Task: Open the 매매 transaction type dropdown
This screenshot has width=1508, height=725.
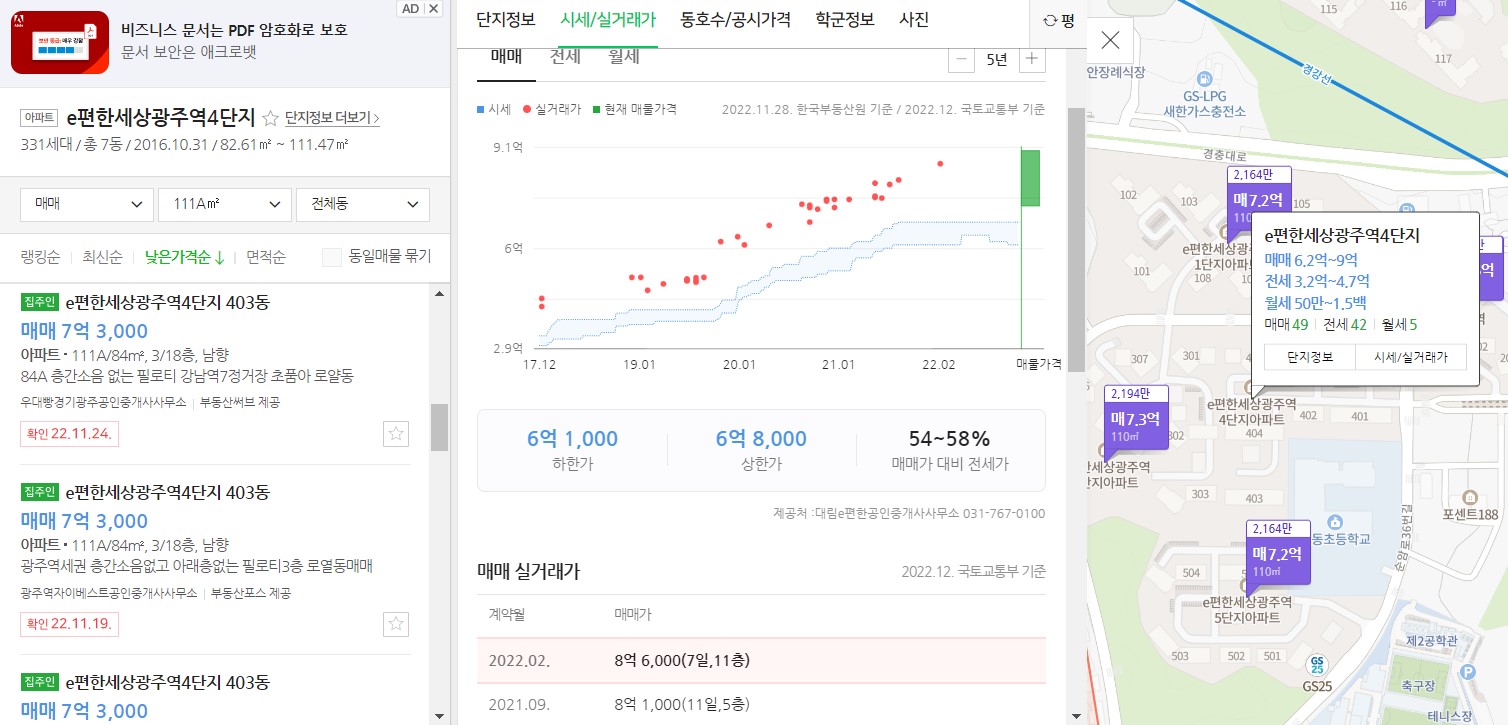Action: [x=87, y=204]
